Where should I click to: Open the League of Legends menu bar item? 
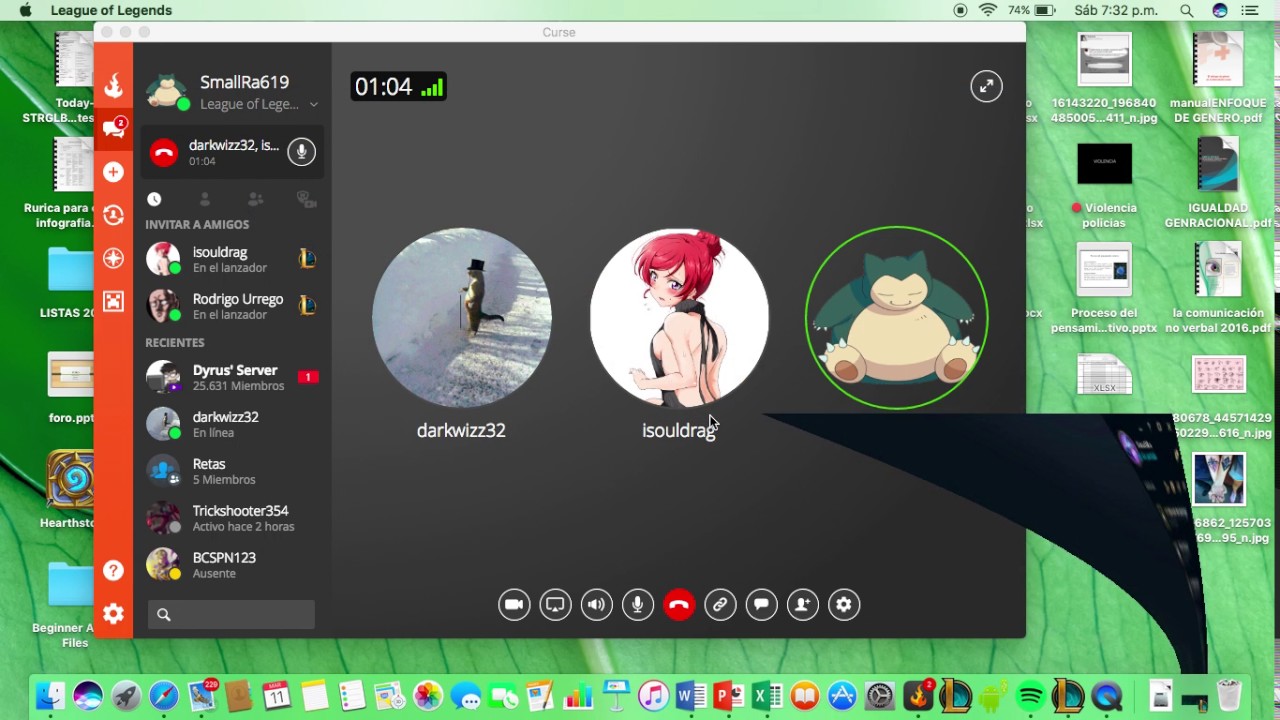point(111,10)
